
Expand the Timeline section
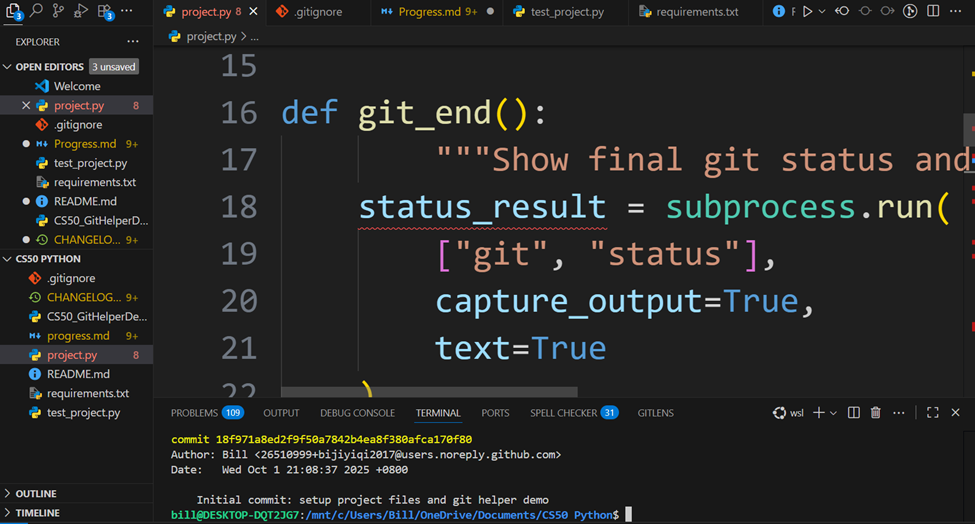pos(37,513)
